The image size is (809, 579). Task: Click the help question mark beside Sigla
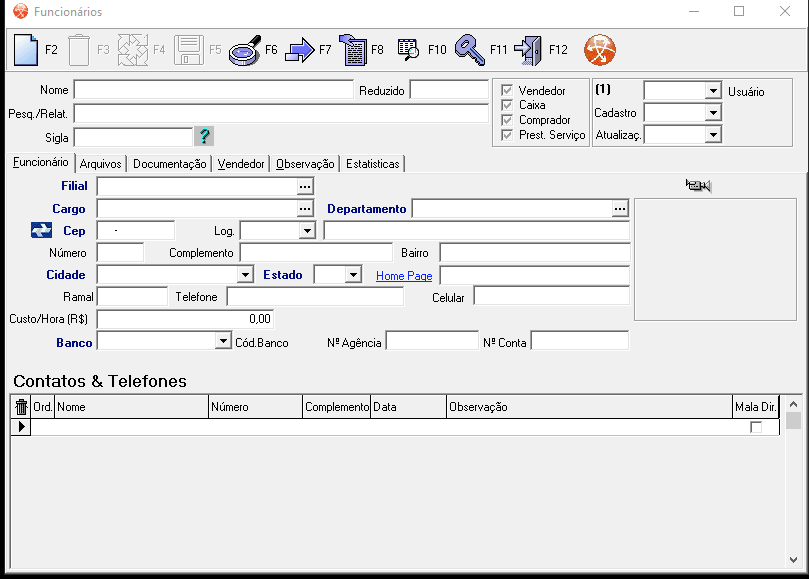click(205, 137)
